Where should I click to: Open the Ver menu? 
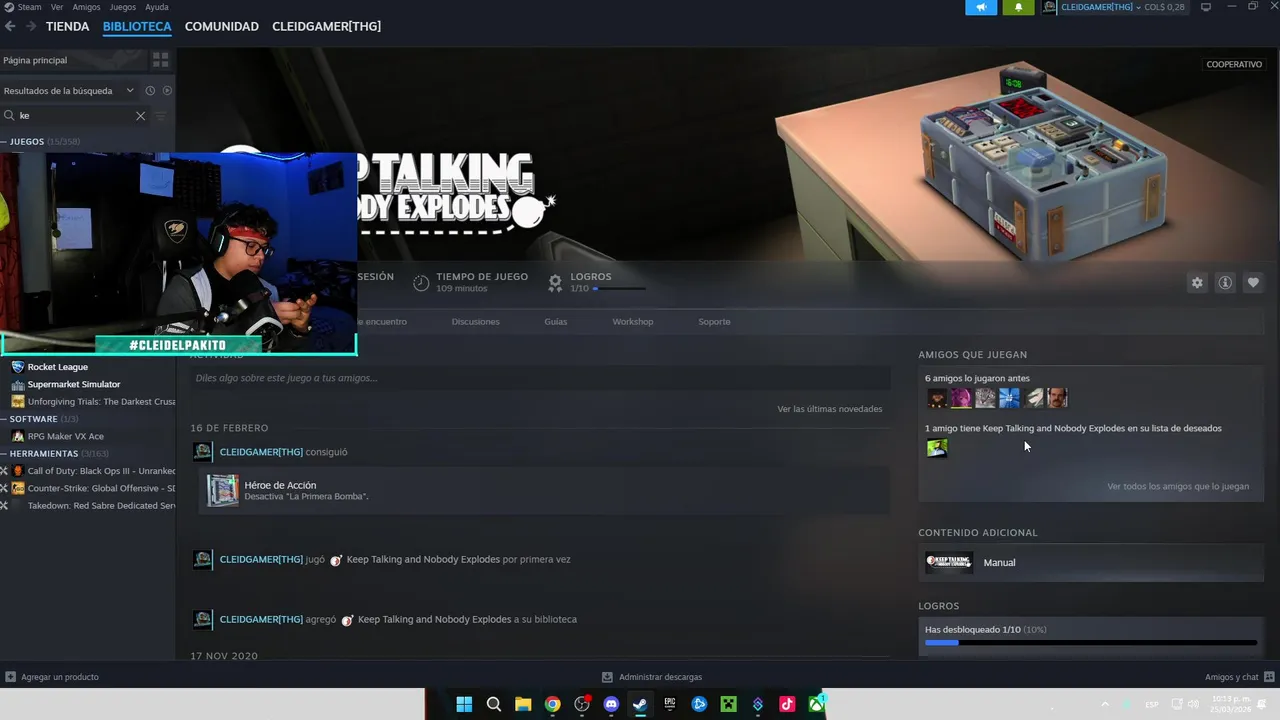click(x=57, y=7)
